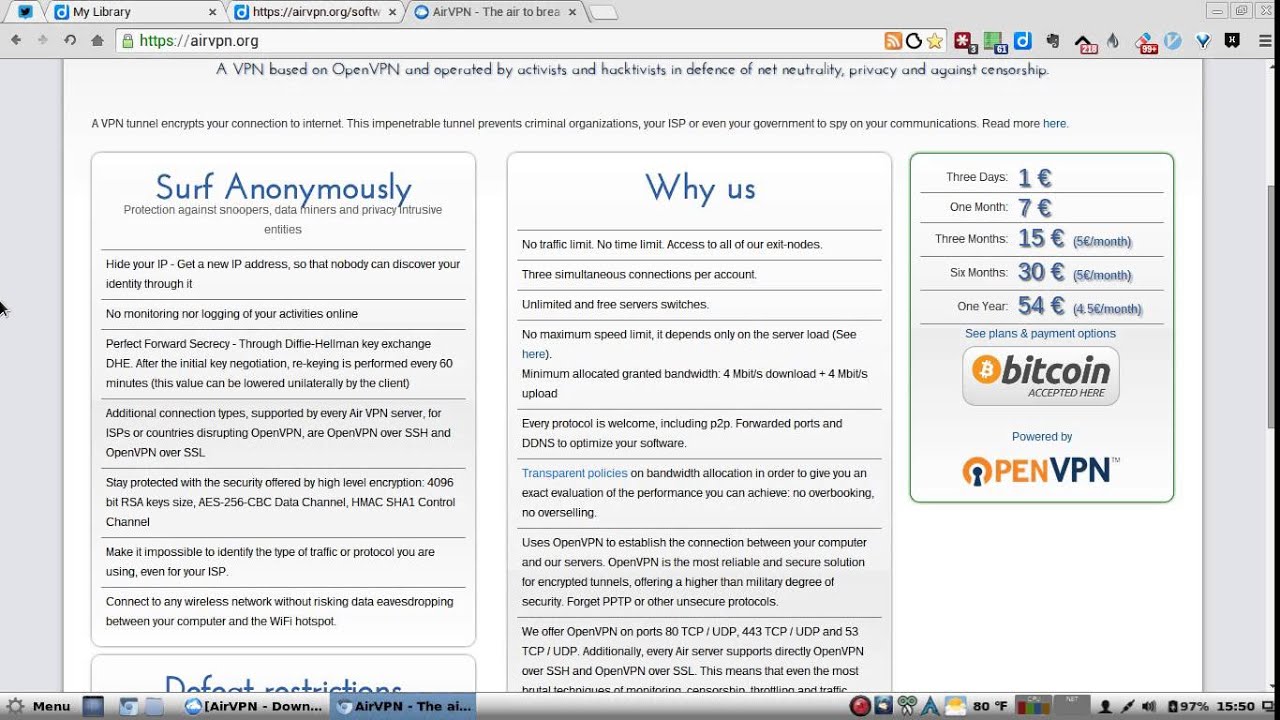The image size is (1280, 720).
Task: Open the blue Diigo 'd' extension
Action: click(x=1022, y=41)
